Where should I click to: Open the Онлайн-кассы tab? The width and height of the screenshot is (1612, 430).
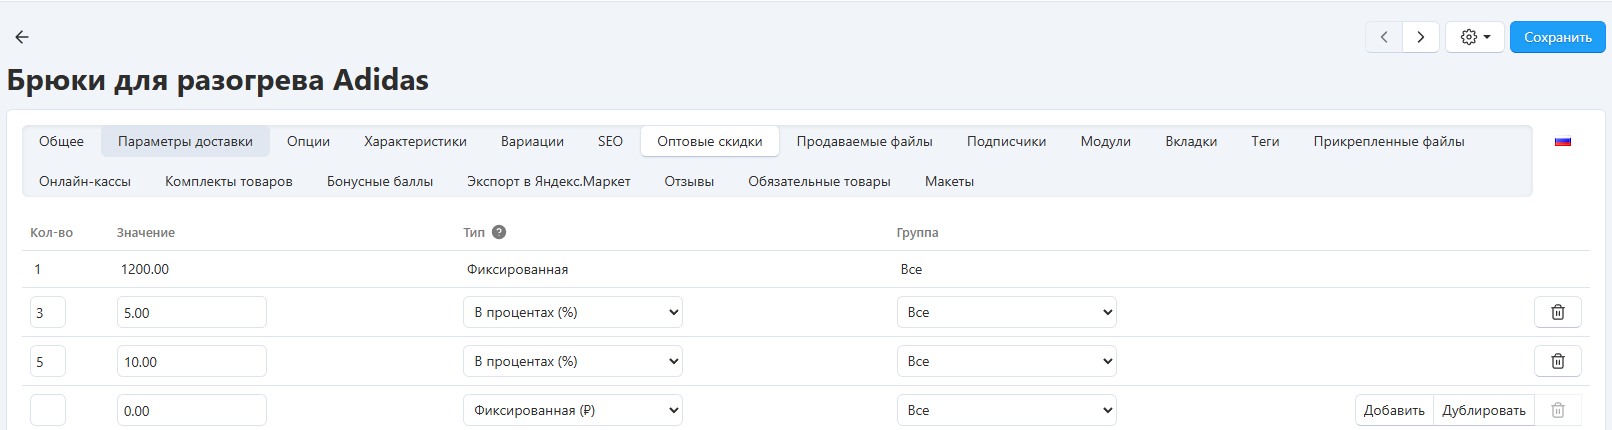(x=85, y=181)
